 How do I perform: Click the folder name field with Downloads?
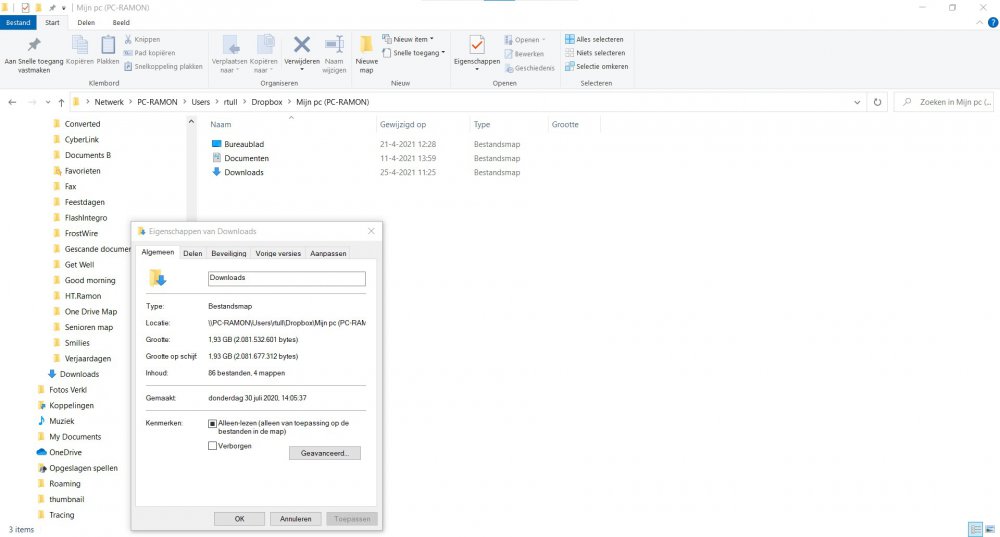(286, 278)
